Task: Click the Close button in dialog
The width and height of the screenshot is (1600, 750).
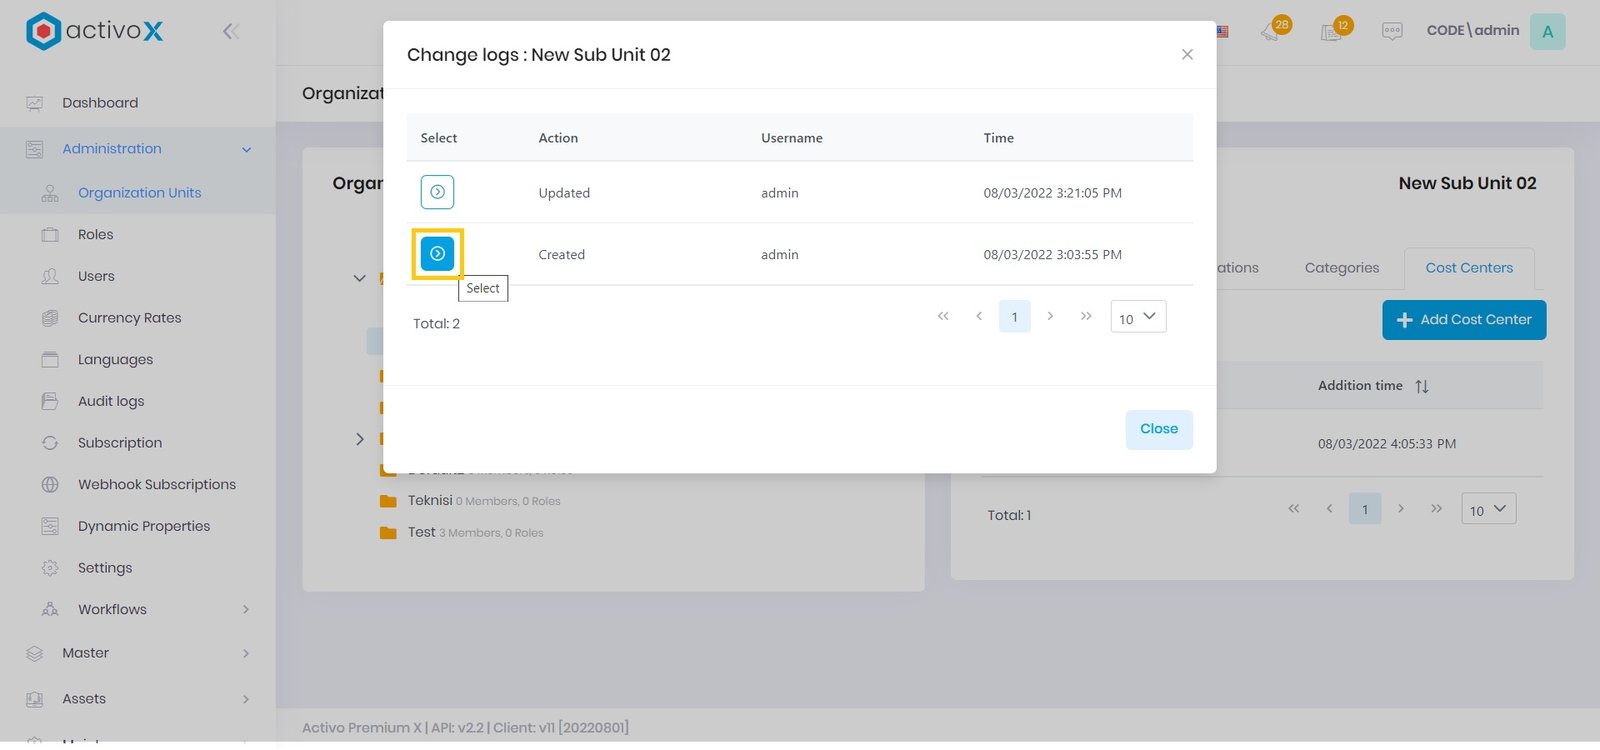Action: pos(1158,429)
